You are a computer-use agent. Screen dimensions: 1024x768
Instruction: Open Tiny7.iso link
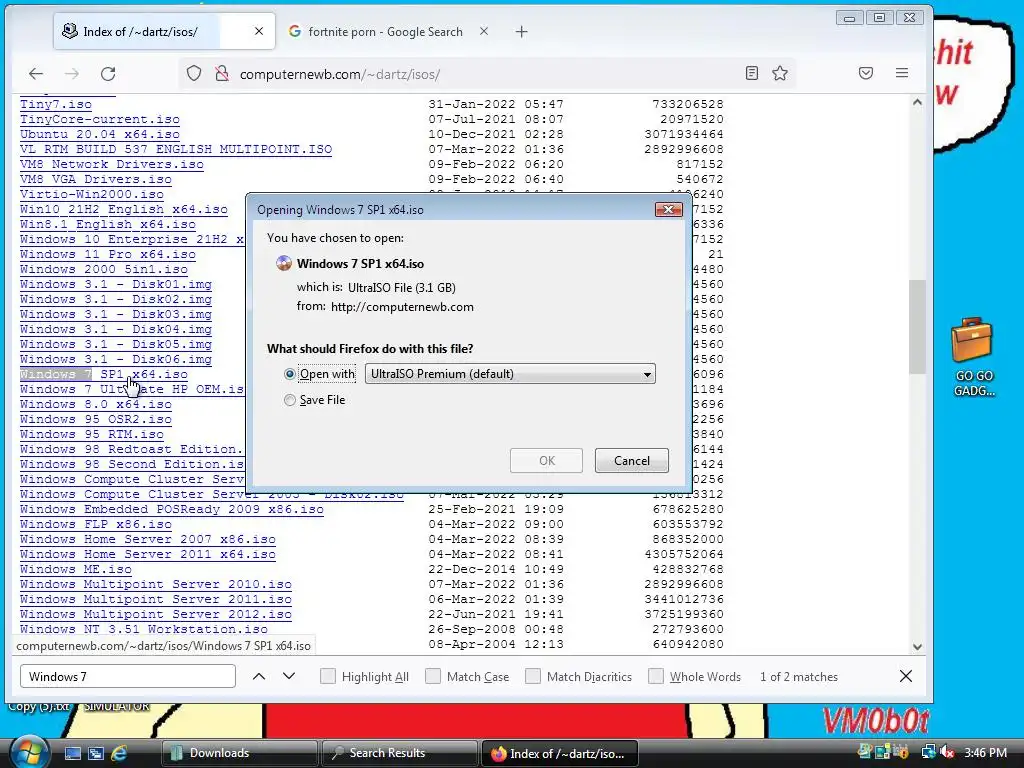(56, 104)
